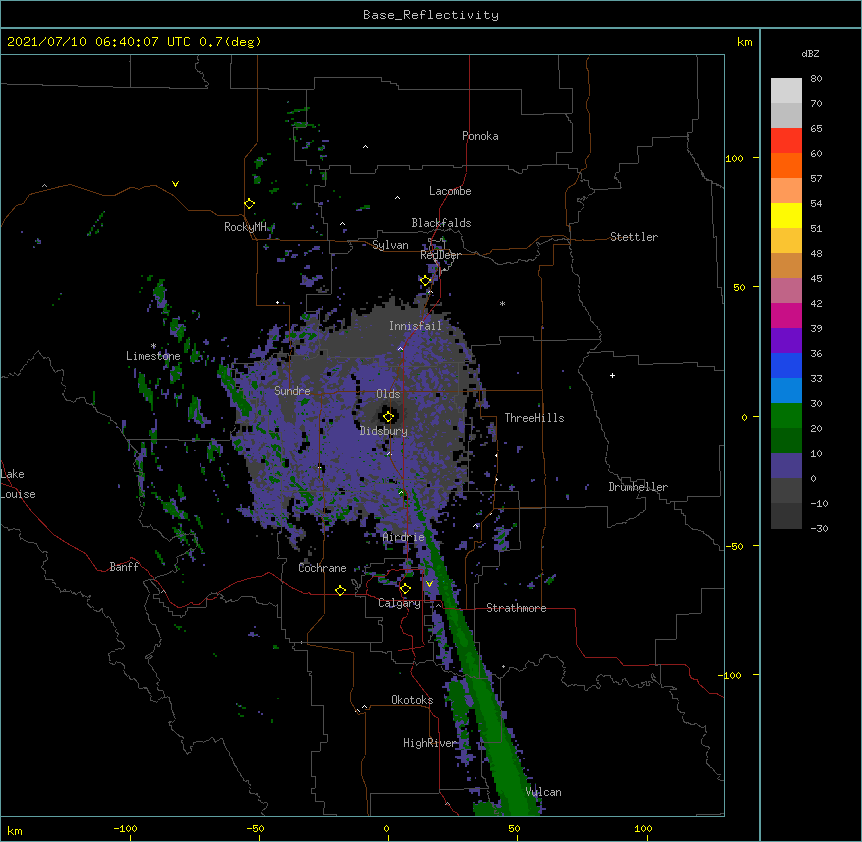Click the yellow diamond marker above Calgary label
The height and width of the screenshot is (842, 862).
405,589
